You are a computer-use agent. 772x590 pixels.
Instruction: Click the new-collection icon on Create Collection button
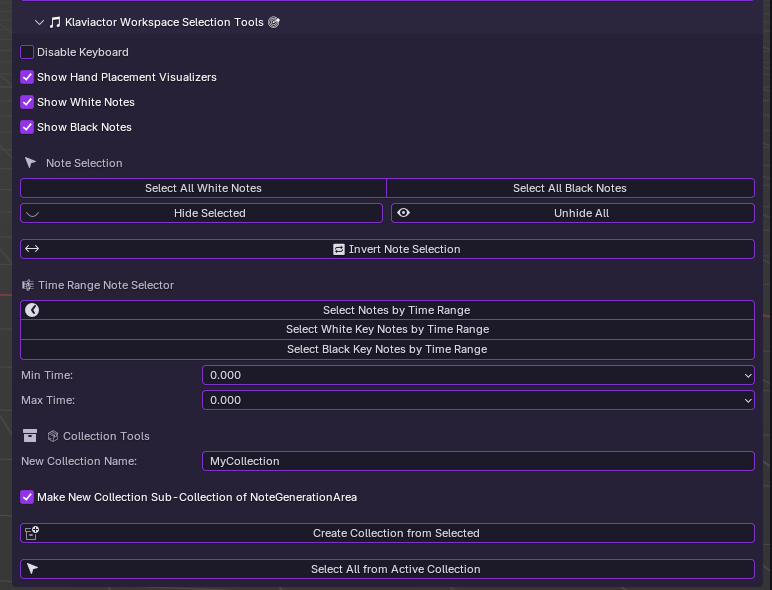(32, 533)
